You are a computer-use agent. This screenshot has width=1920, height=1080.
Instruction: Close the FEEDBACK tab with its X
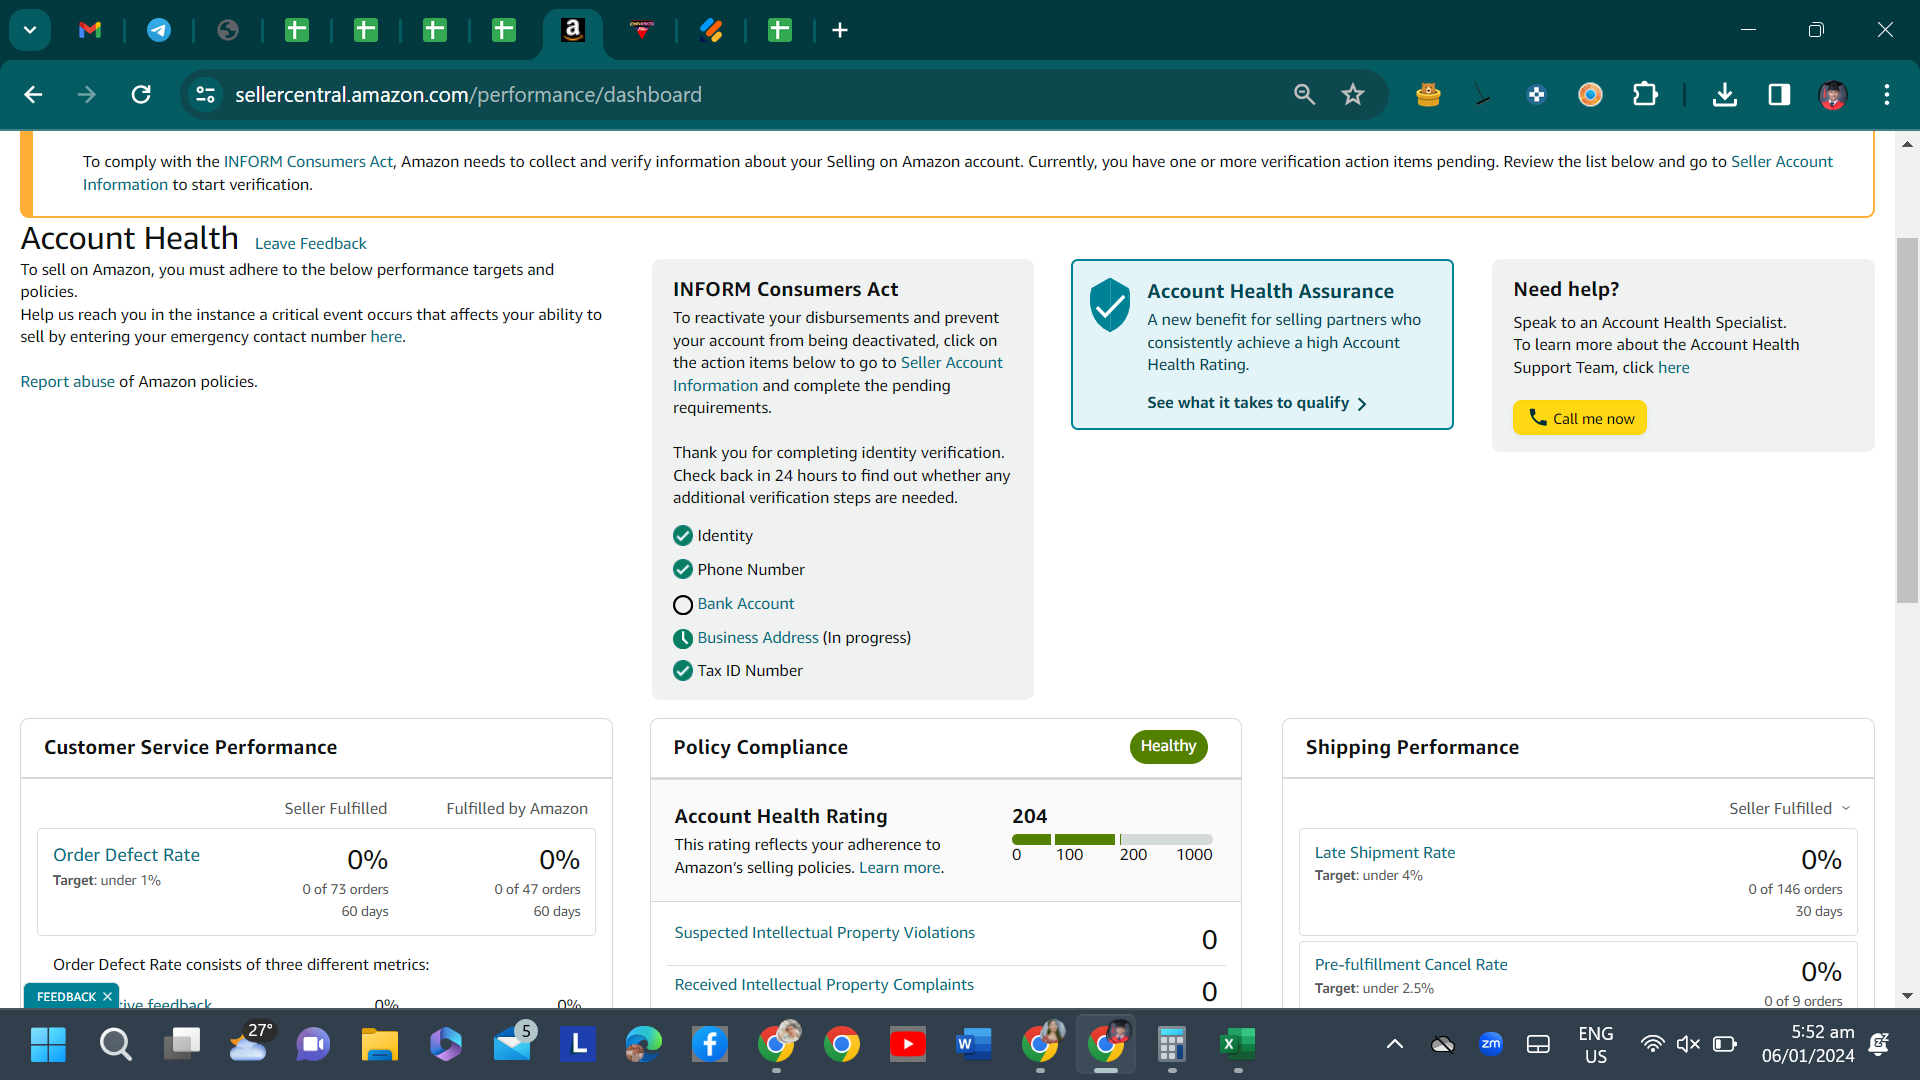pyautogui.click(x=107, y=997)
